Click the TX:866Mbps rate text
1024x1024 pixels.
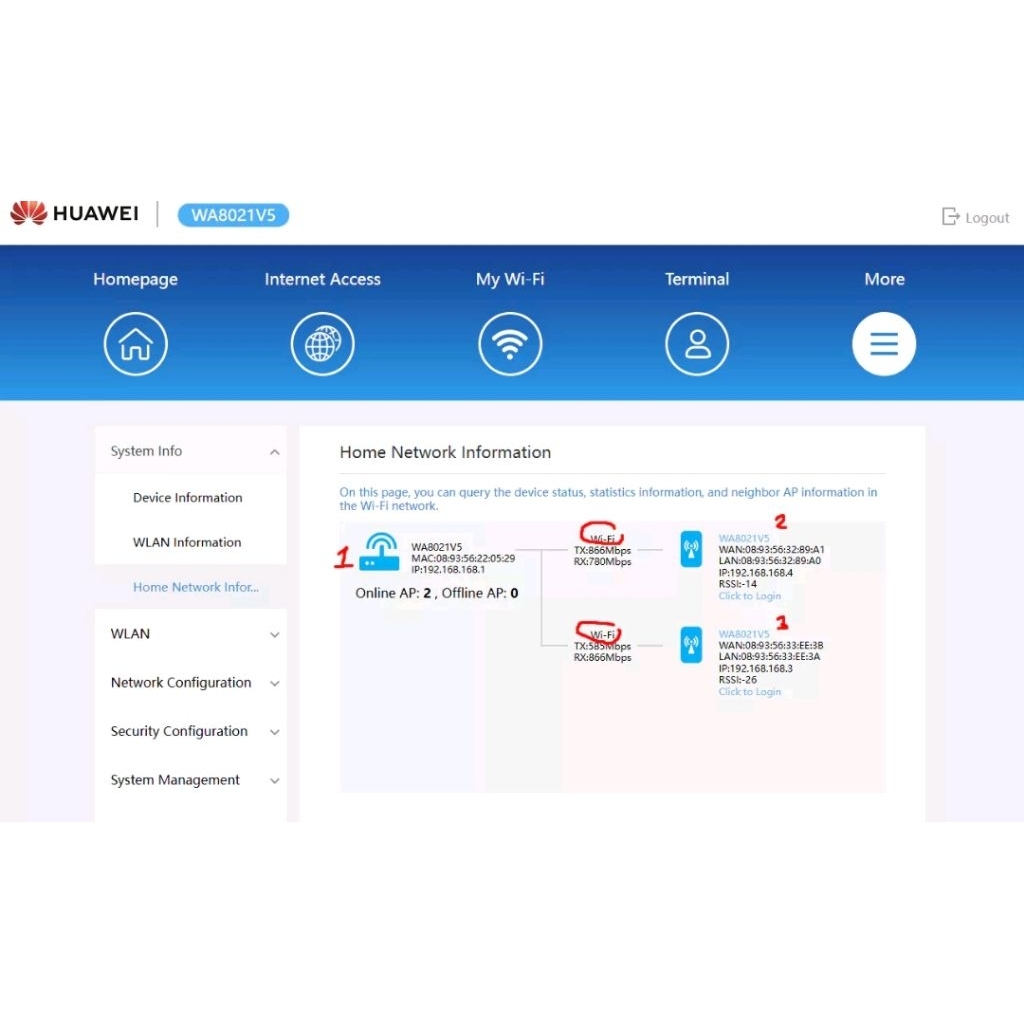pos(602,551)
